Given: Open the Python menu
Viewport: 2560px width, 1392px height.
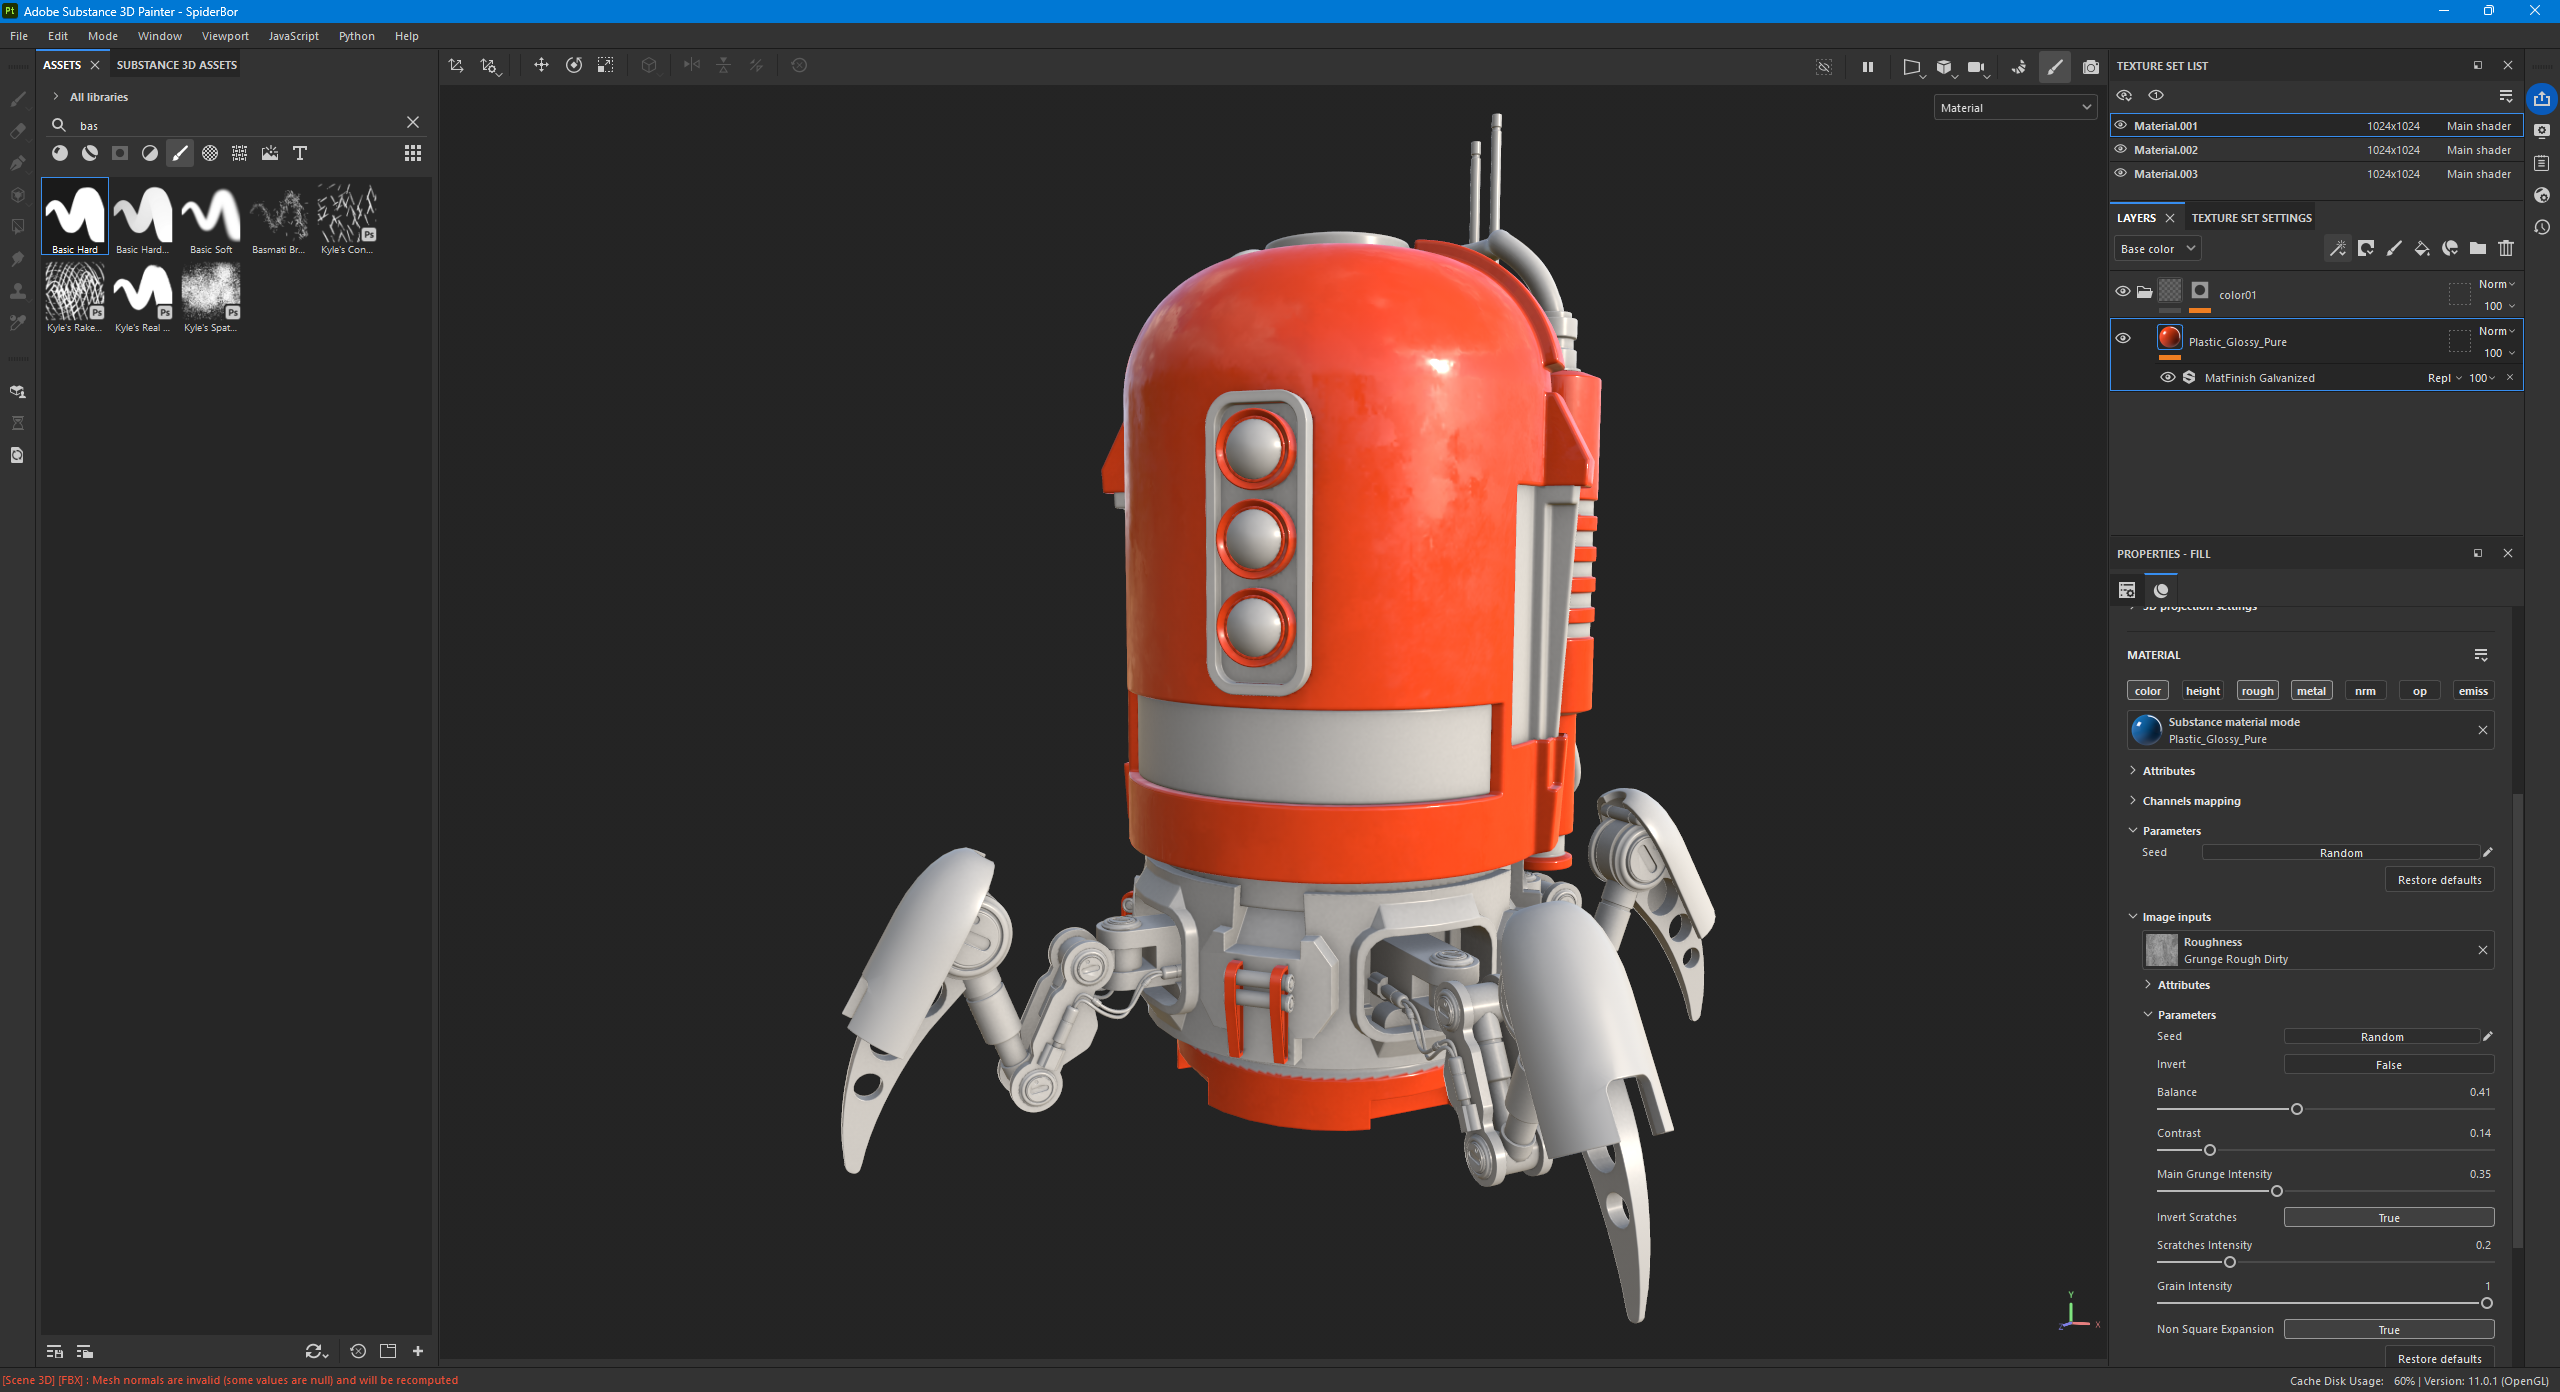Looking at the screenshot, I should pyautogui.click(x=356, y=36).
